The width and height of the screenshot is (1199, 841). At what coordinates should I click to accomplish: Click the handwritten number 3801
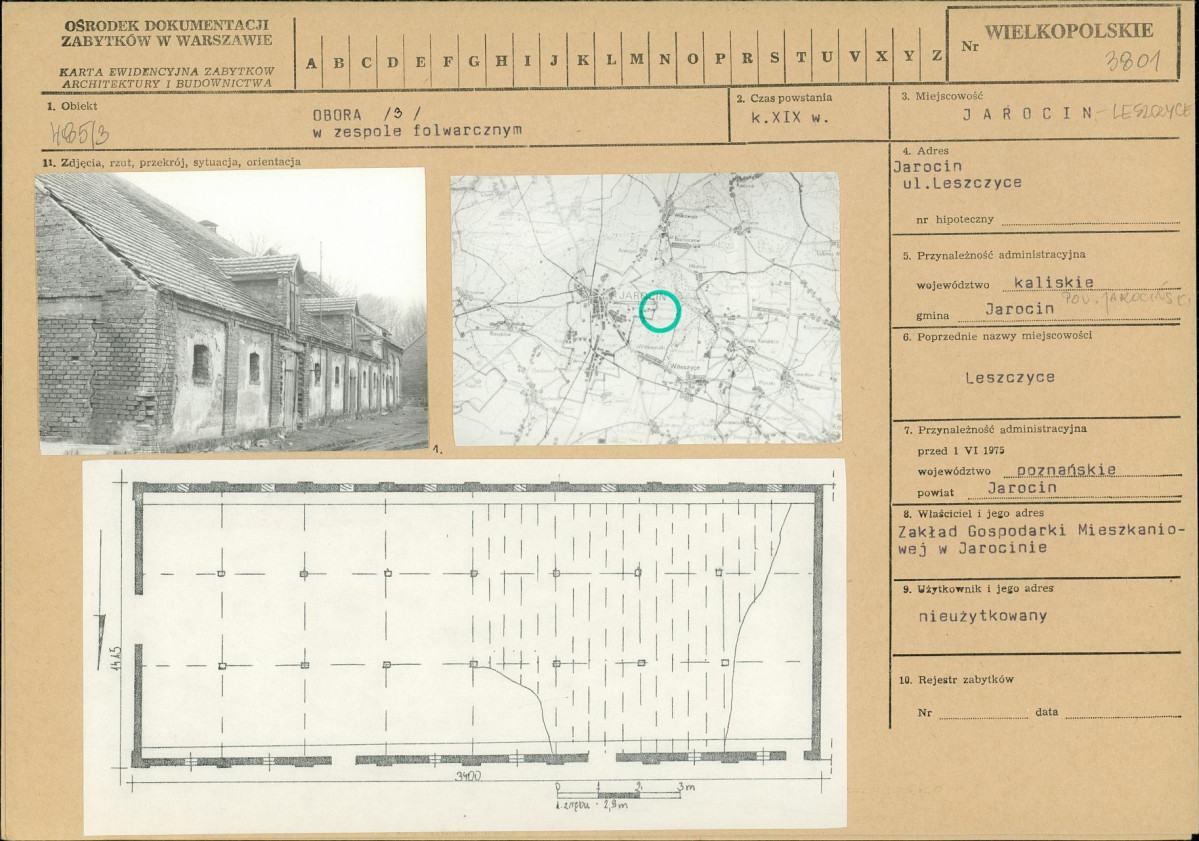(x=1133, y=60)
